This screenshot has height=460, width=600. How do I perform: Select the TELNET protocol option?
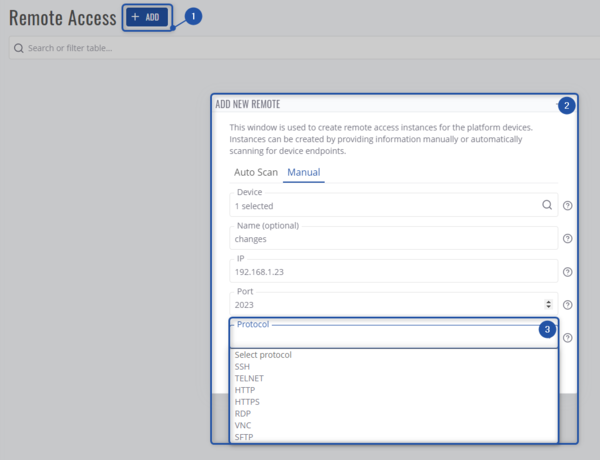point(249,379)
